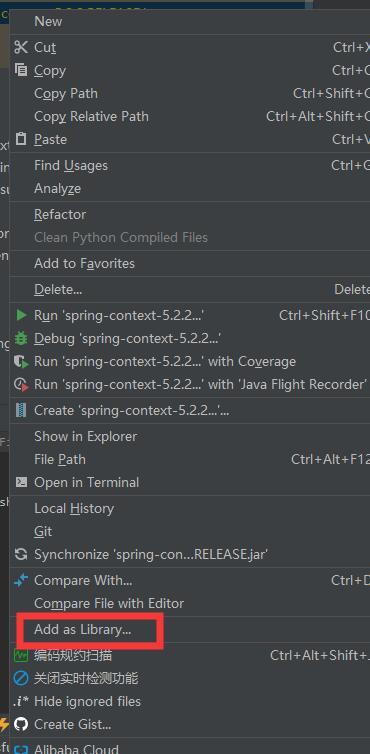Click the Run with Coverage shield icon
The height and width of the screenshot is (754, 370).
tap(21, 362)
